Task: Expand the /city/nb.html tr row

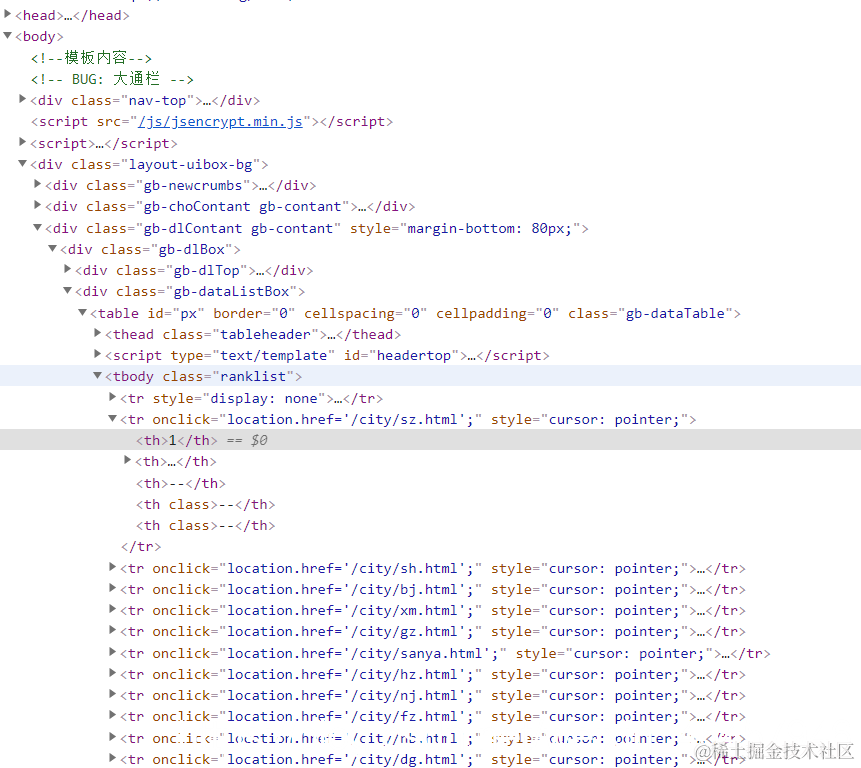Action: click(x=113, y=737)
